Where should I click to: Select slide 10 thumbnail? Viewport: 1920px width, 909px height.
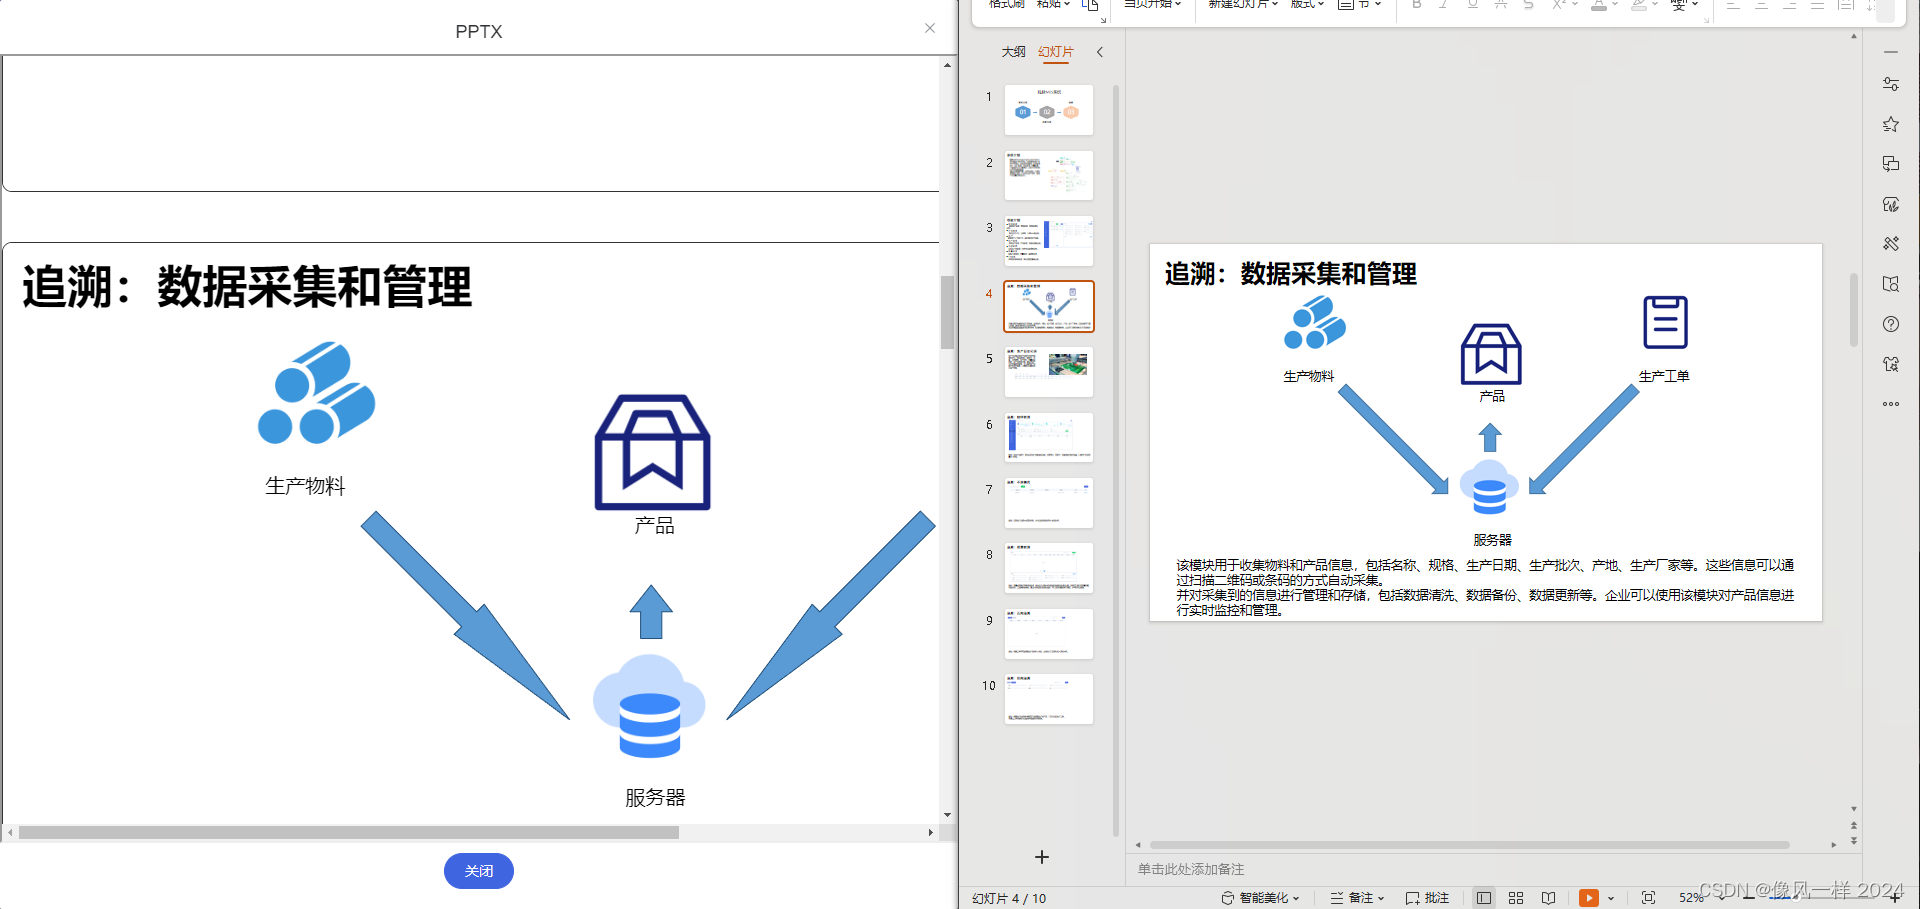click(x=1049, y=699)
